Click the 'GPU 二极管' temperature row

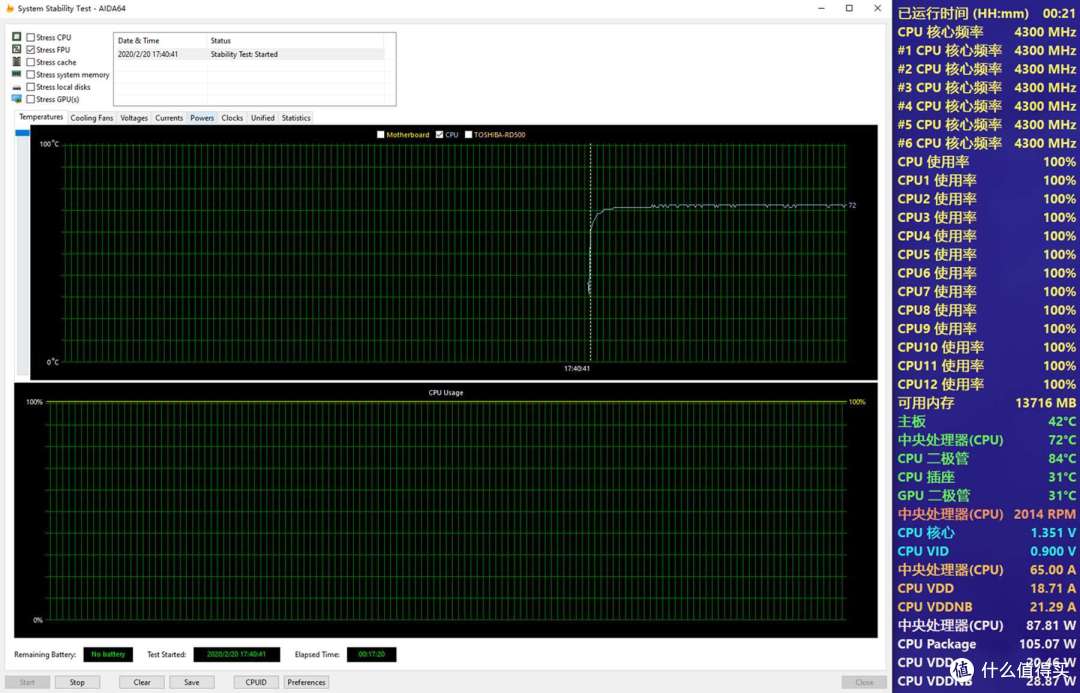tap(986, 495)
